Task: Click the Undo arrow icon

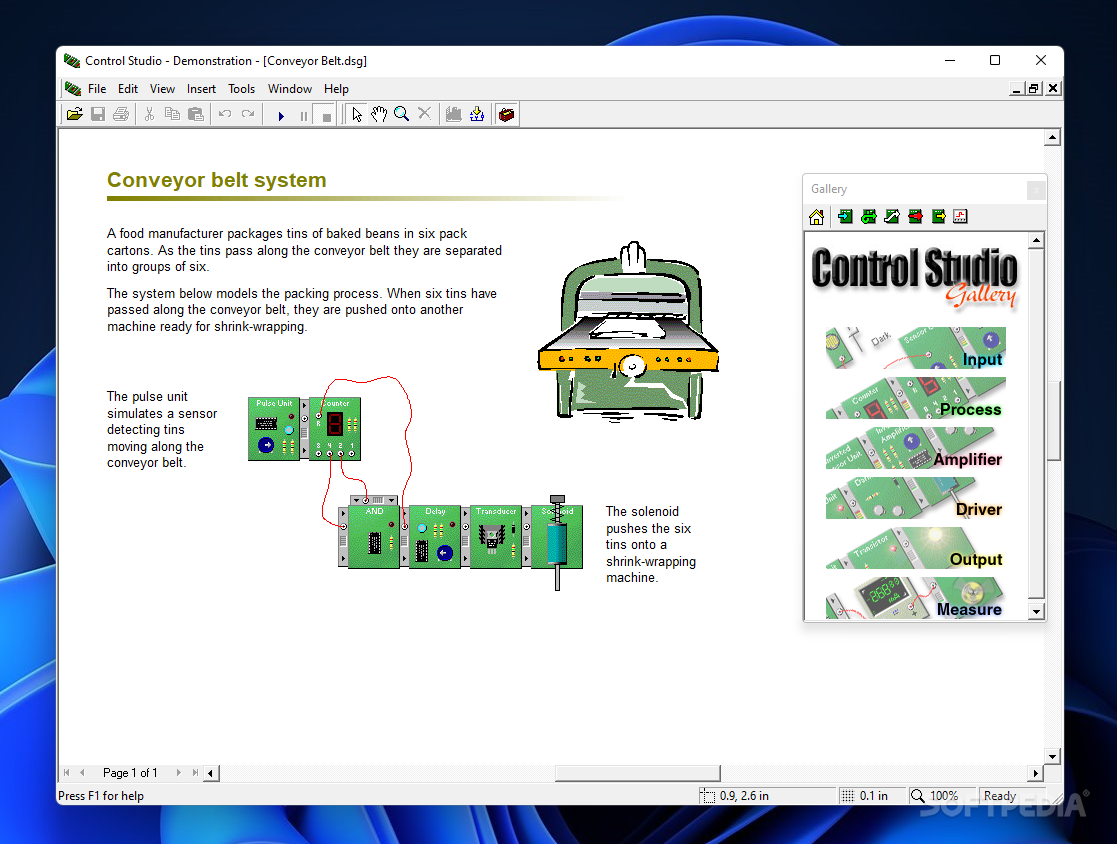Action: (x=224, y=114)
